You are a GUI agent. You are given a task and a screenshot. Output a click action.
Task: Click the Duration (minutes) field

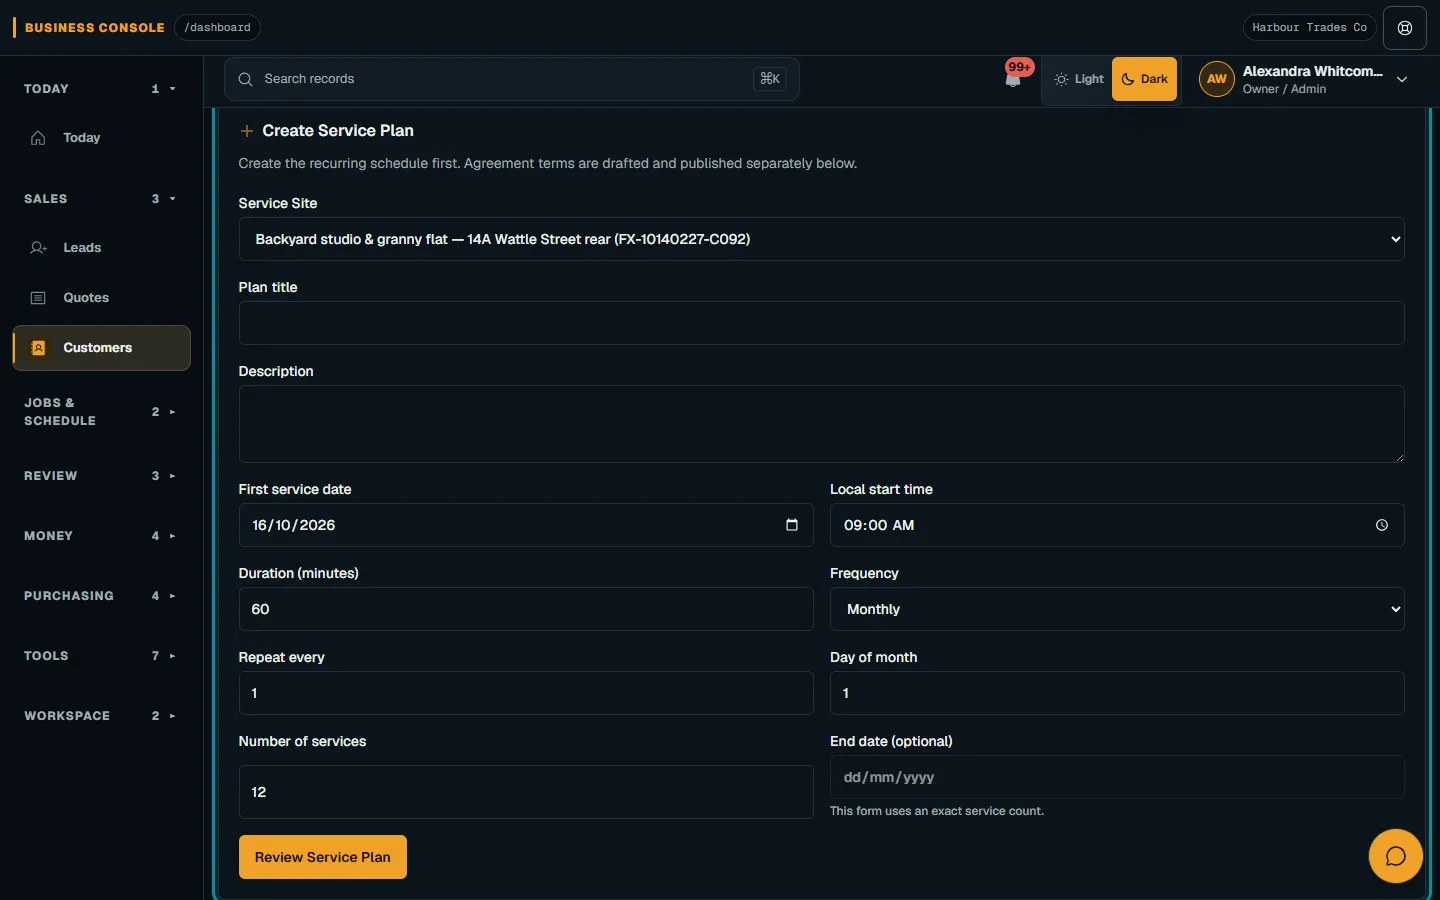pyautogui.click(x=526, y=609)
